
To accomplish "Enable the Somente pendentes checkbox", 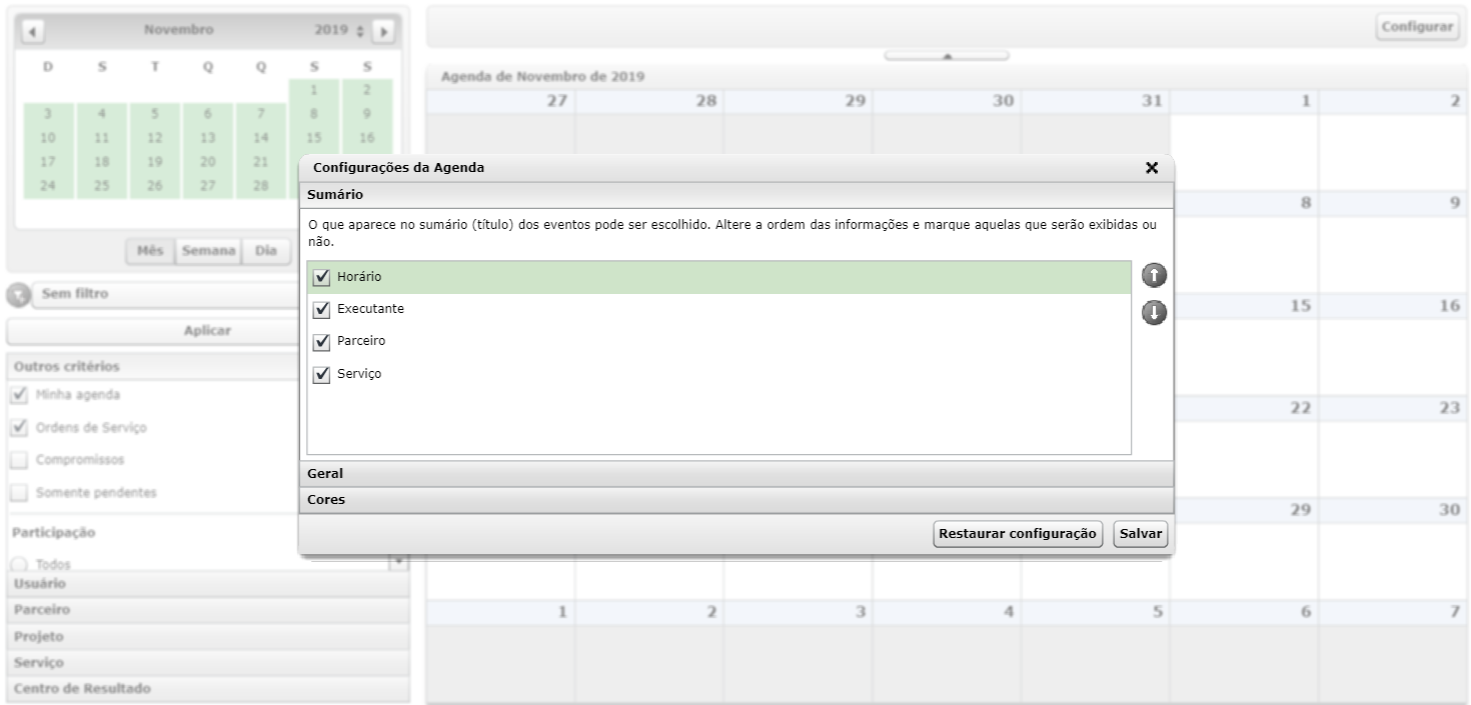I will coord(19,493).
